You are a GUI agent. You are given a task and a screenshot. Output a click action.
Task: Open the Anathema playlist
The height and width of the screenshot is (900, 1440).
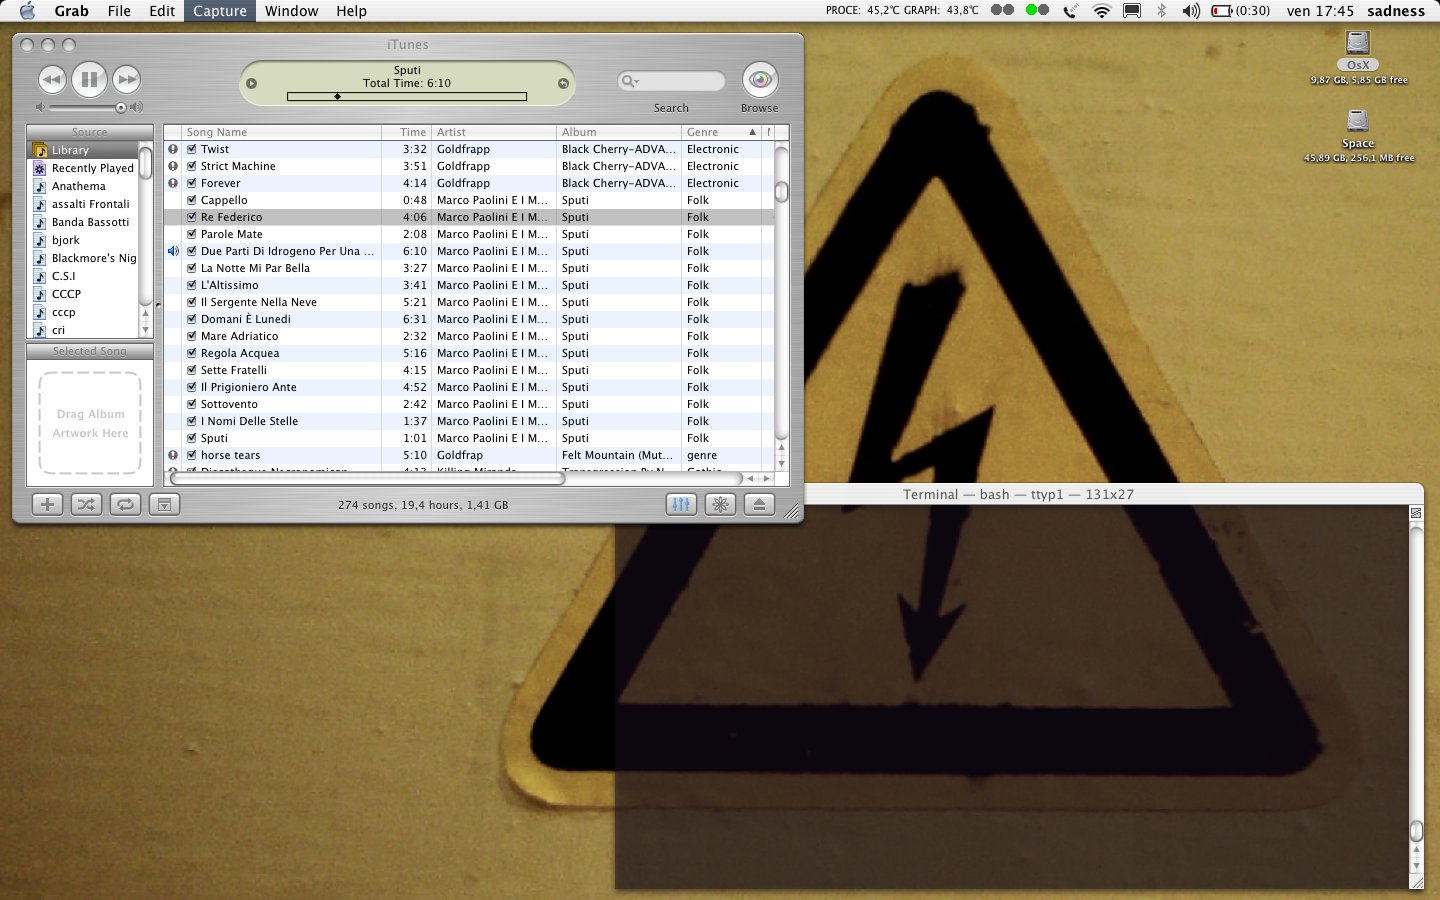[x=82, y=186]
